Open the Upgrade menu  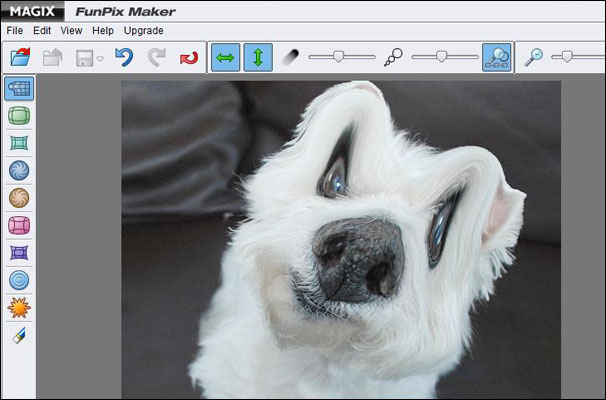click(x=144, y=31)
